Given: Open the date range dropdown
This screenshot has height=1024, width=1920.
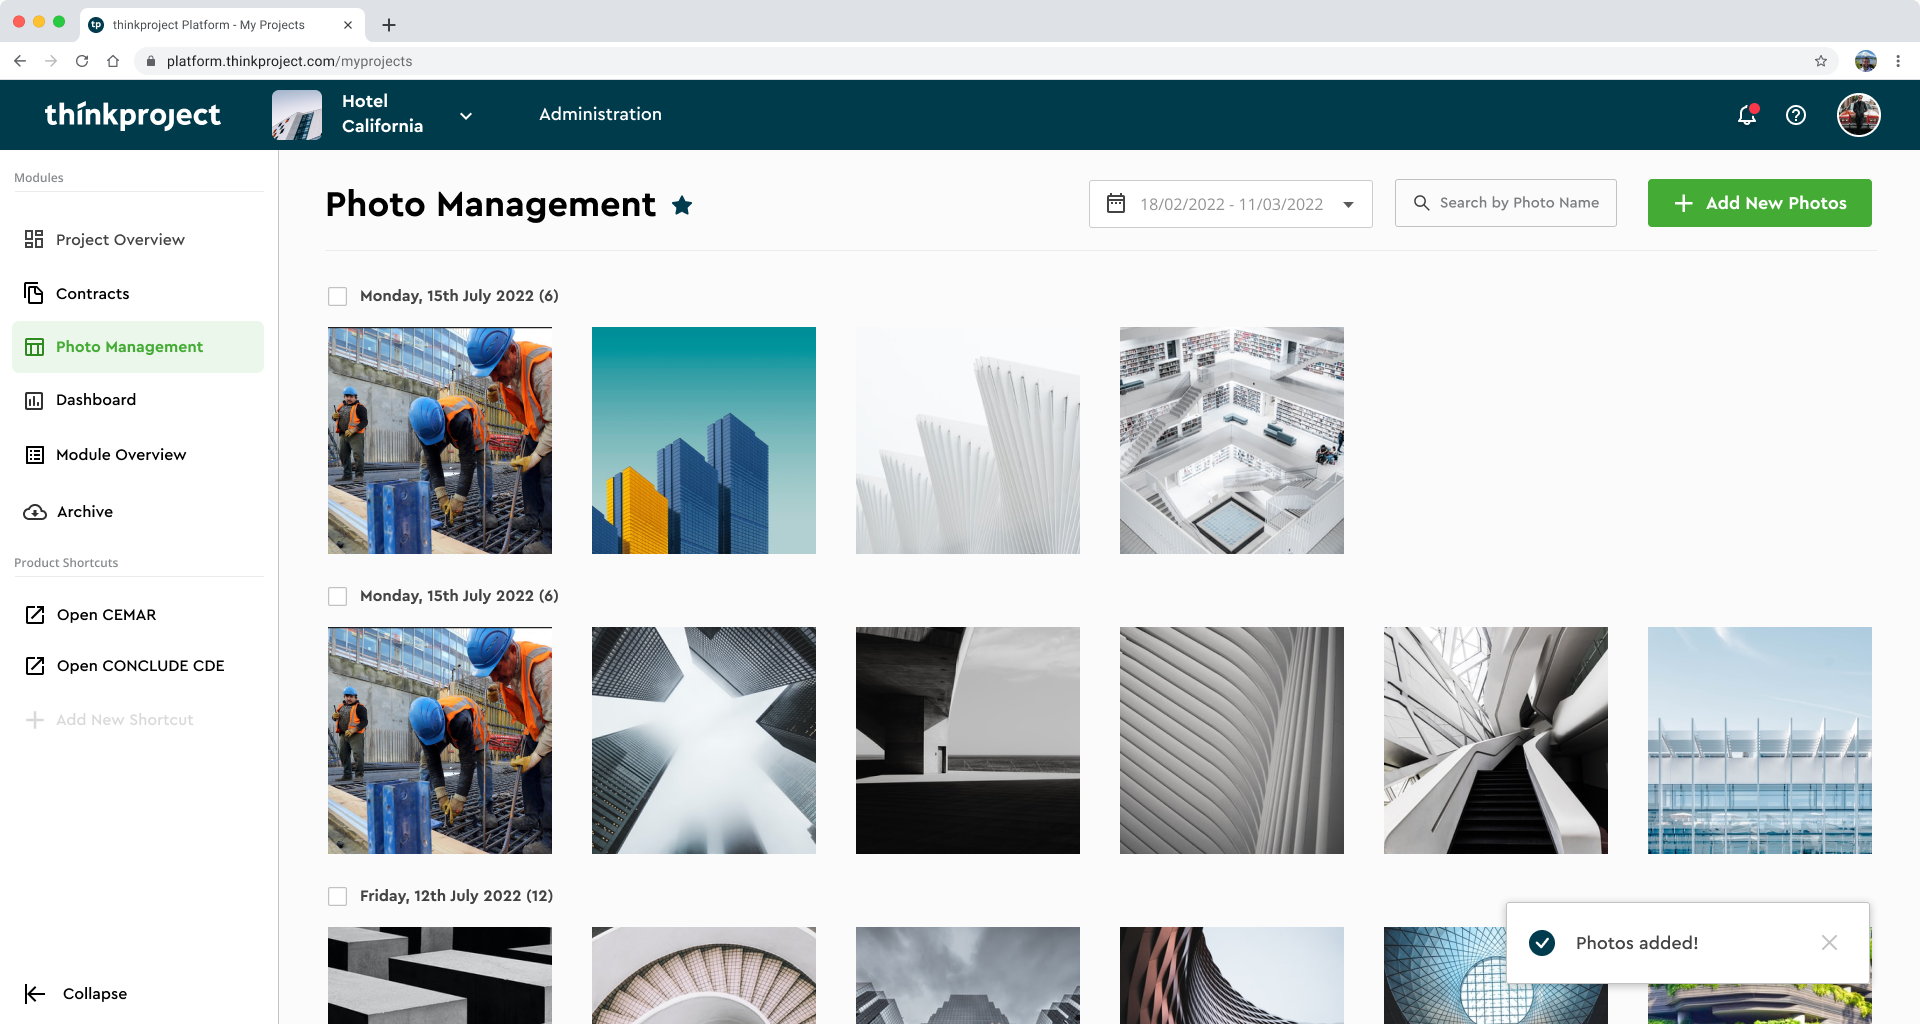Looking at the screenshot, I should (1349, 203).
